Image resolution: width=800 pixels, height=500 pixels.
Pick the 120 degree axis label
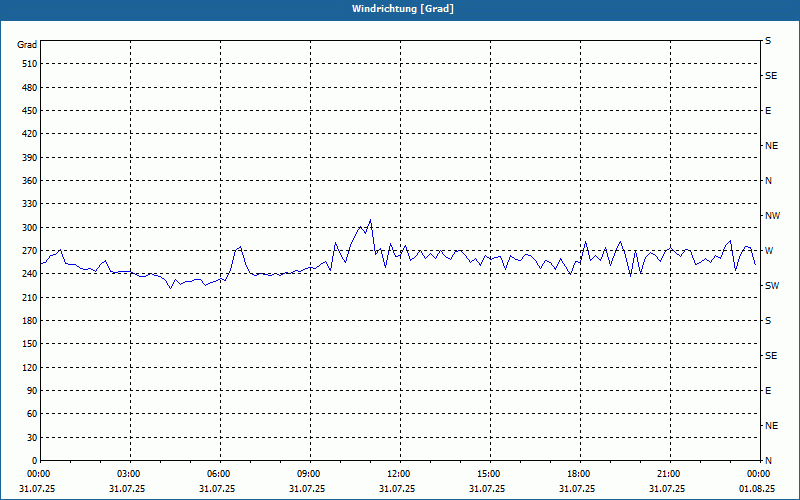point(30,367)
